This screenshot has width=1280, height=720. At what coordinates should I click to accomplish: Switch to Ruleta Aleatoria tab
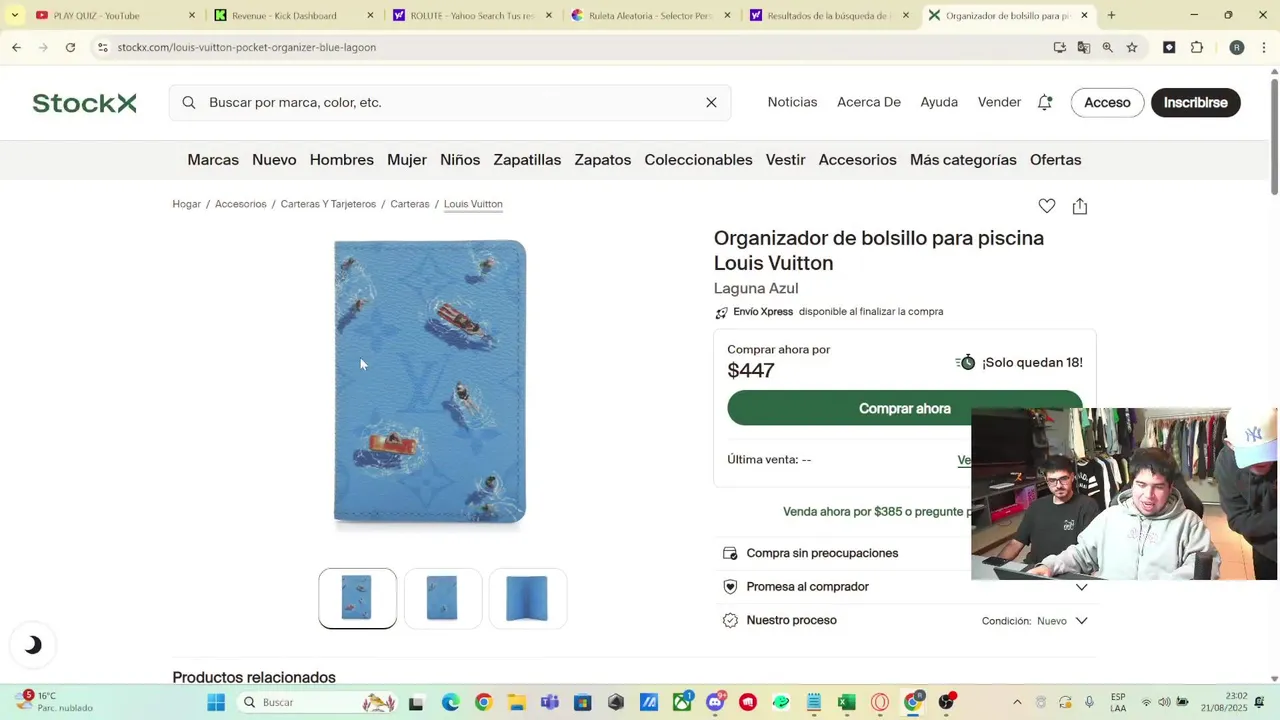pos(648,15)
